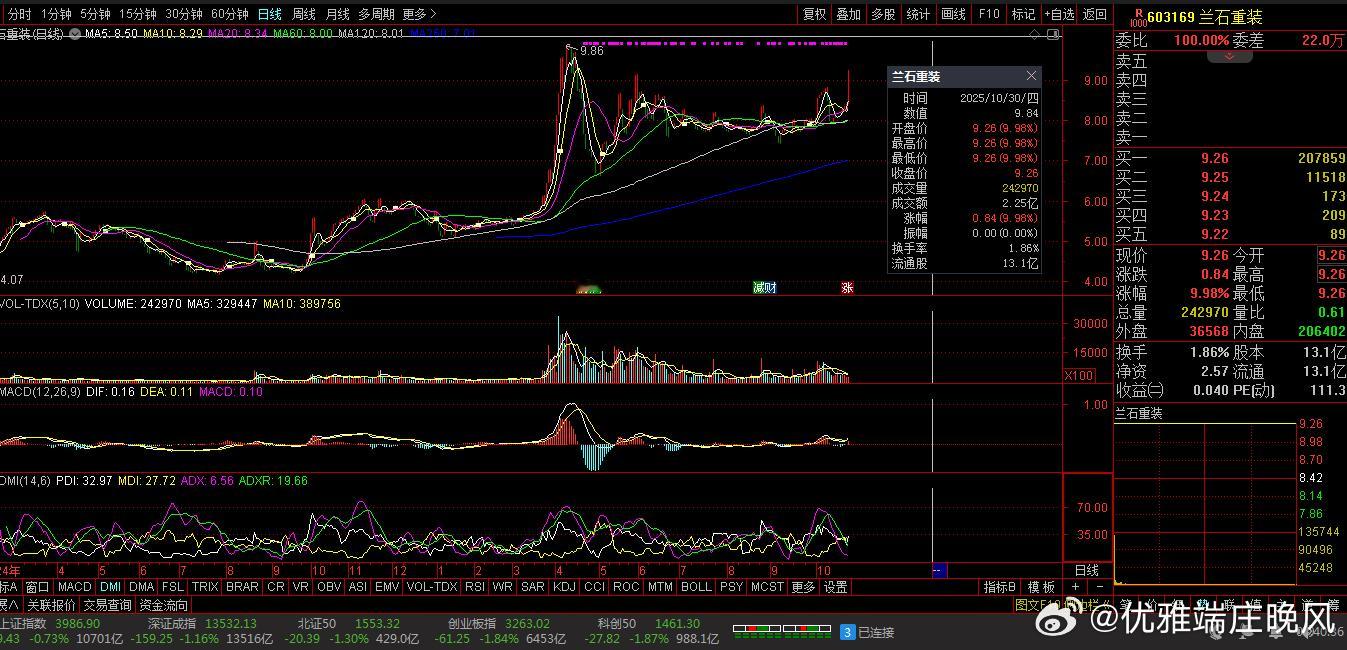Select the 15分钟 period tab
The height and width of the screenshot is (650, 1347).
(138, 14)
